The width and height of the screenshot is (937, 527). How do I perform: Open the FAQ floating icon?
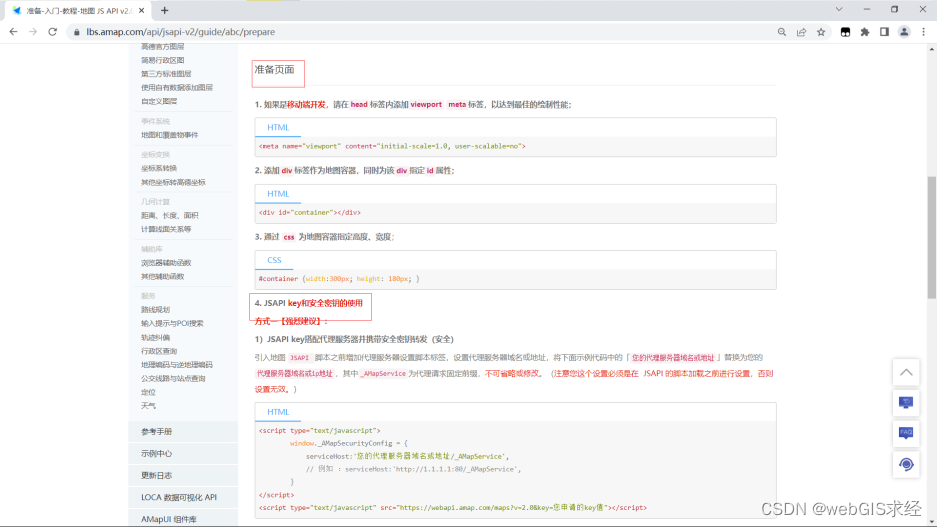click(x=906, y=433)
